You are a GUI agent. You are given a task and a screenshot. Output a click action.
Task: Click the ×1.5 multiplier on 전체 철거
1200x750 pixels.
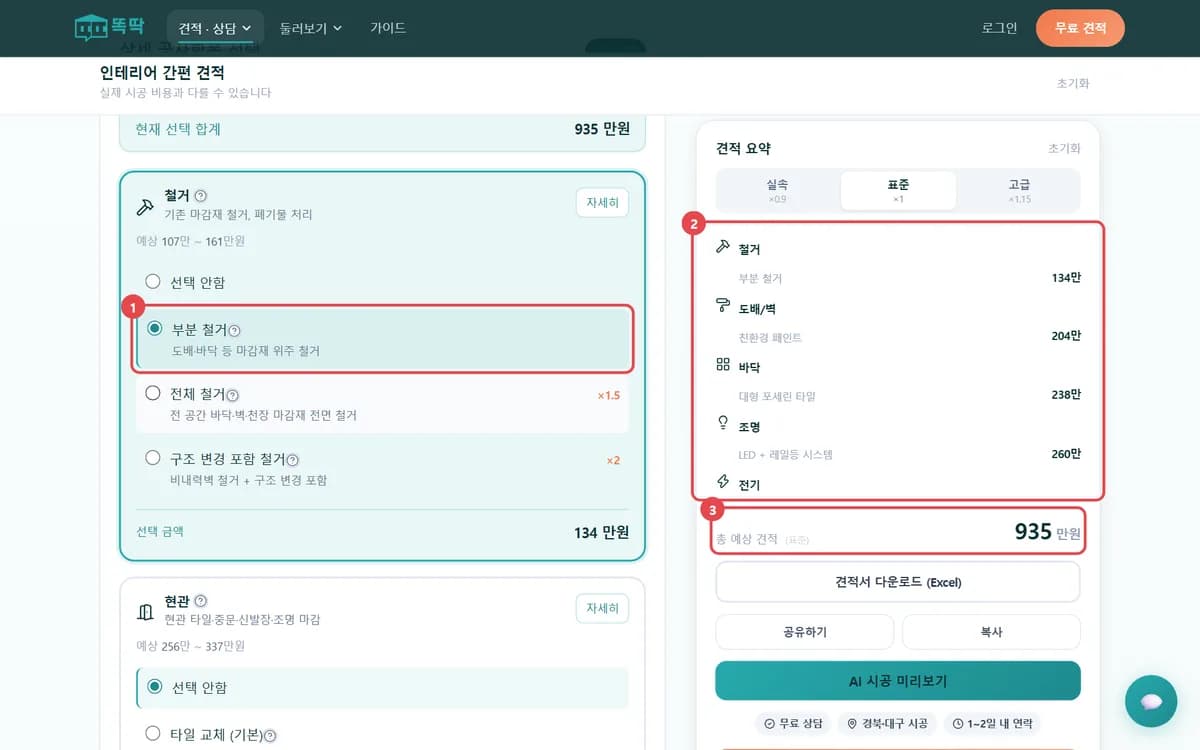(x=608, y=395)
